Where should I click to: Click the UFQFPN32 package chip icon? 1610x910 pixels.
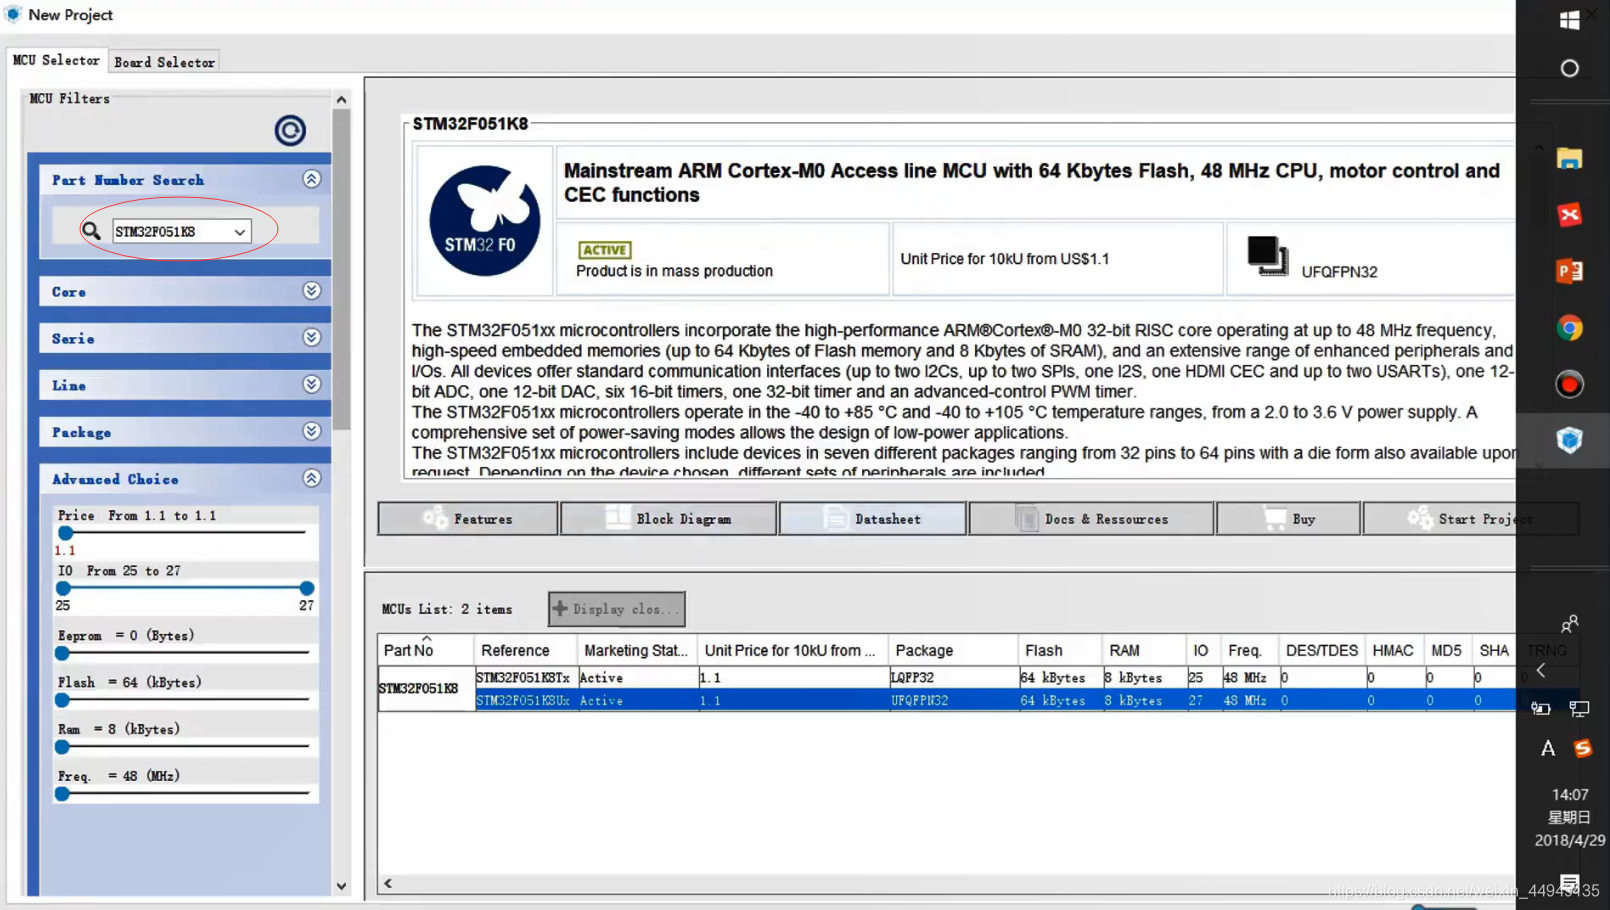click(x=1267, y=256)
